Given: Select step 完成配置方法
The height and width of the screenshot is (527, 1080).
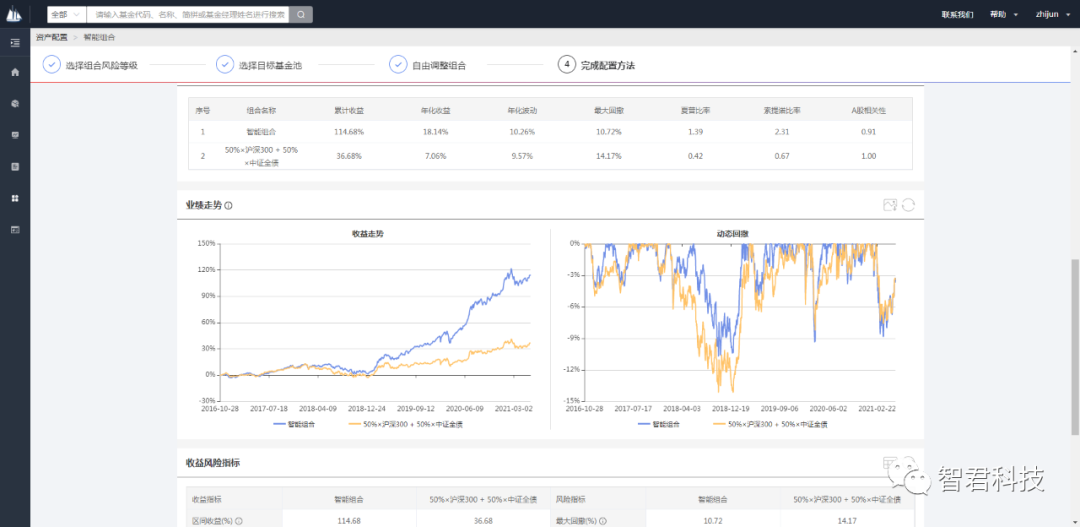Looking at the screenshot, I should coord(608,65).
